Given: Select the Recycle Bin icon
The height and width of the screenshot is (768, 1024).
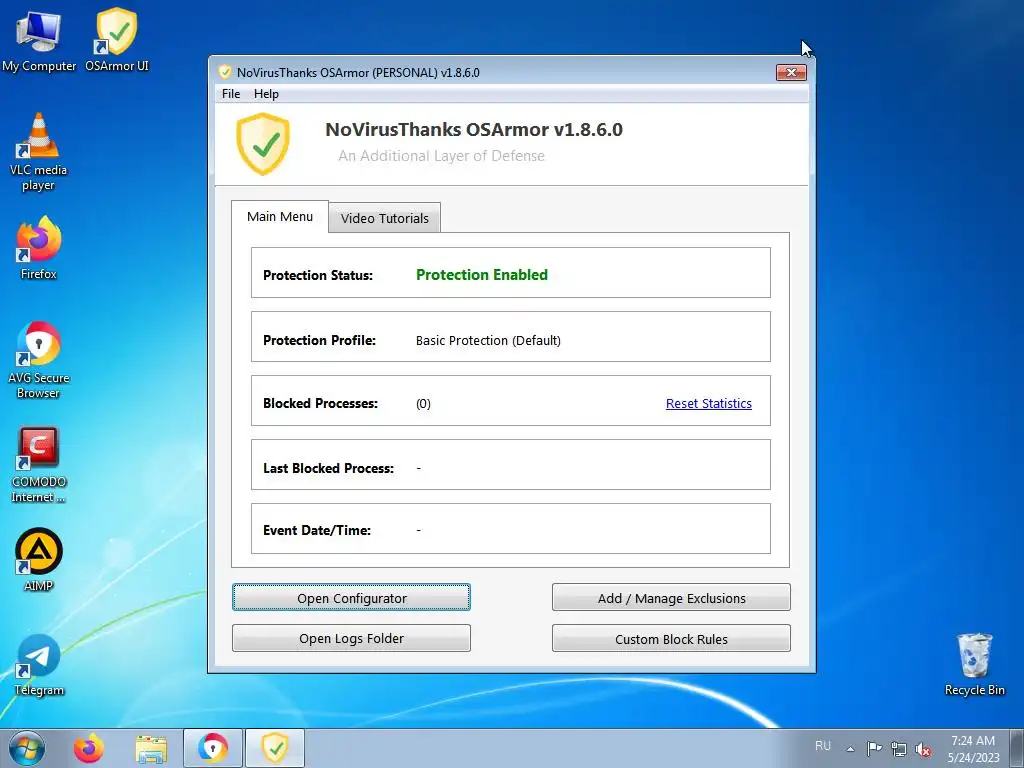Looking at the screenshot, I should (x=974, y=664).
